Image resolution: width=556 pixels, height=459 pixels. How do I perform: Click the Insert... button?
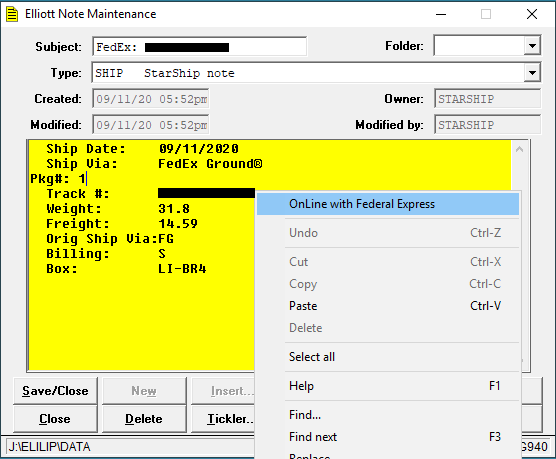tap(223, 391)
